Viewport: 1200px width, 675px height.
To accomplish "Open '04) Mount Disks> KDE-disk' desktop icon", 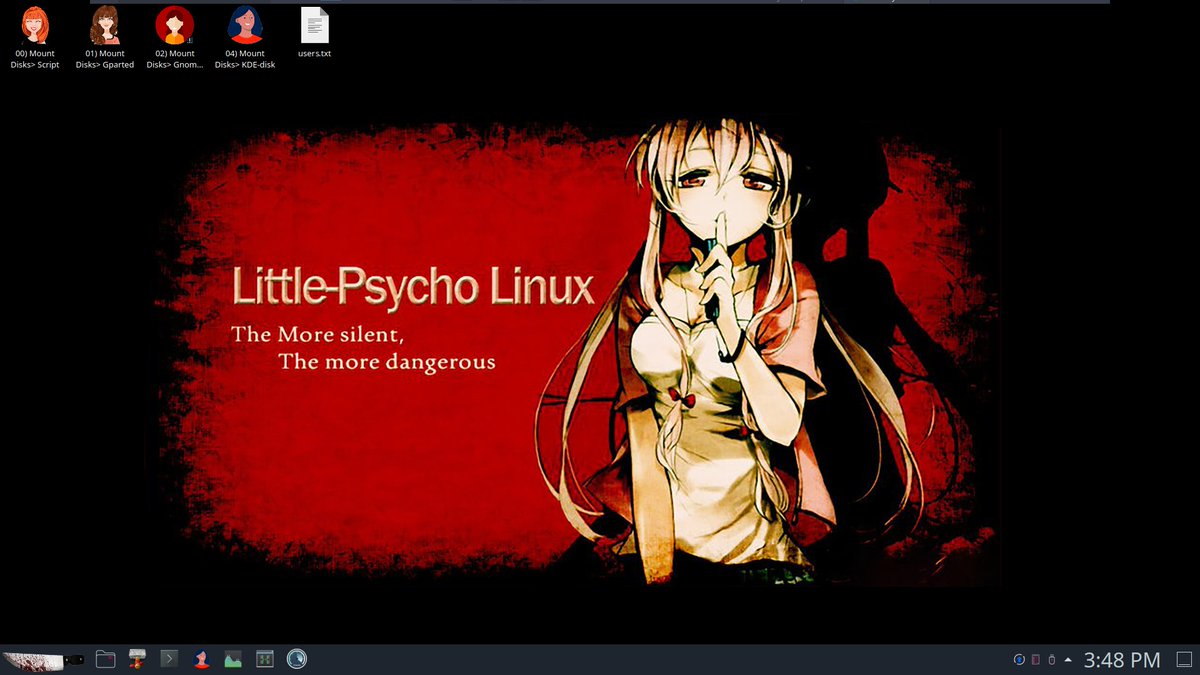I will [245, 38].
